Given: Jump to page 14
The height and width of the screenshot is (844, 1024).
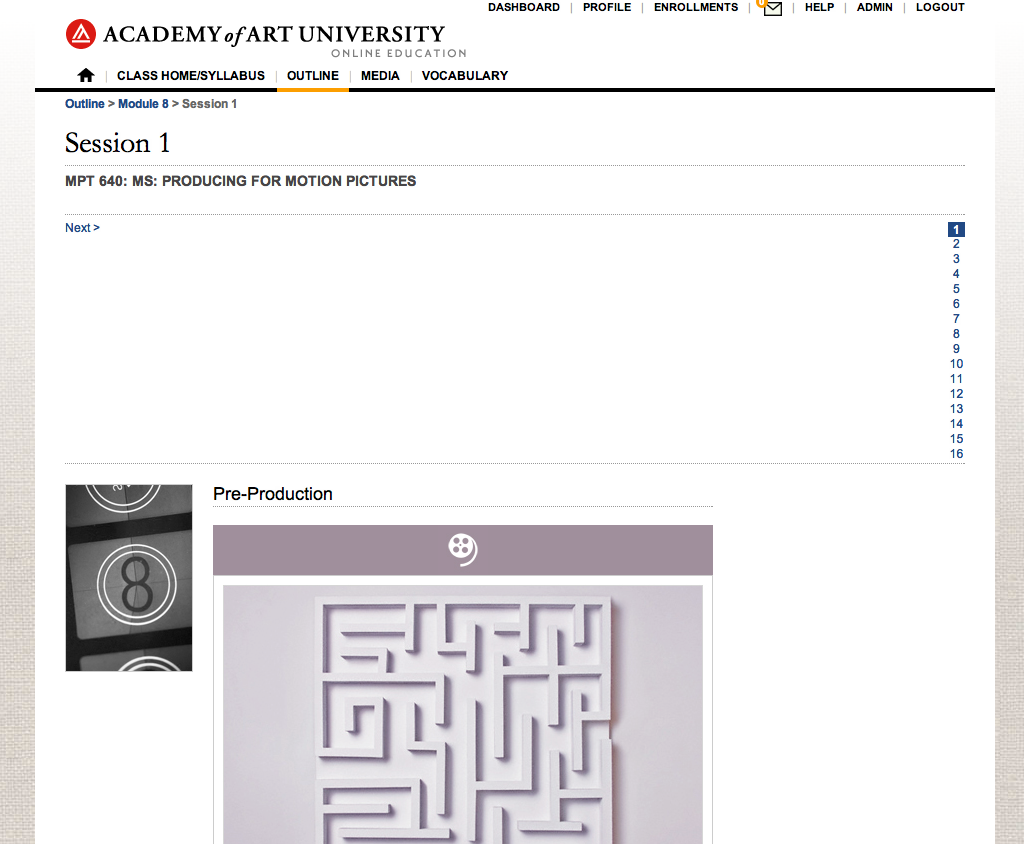Looking at the screenshot, I should [x=956, y=425].
